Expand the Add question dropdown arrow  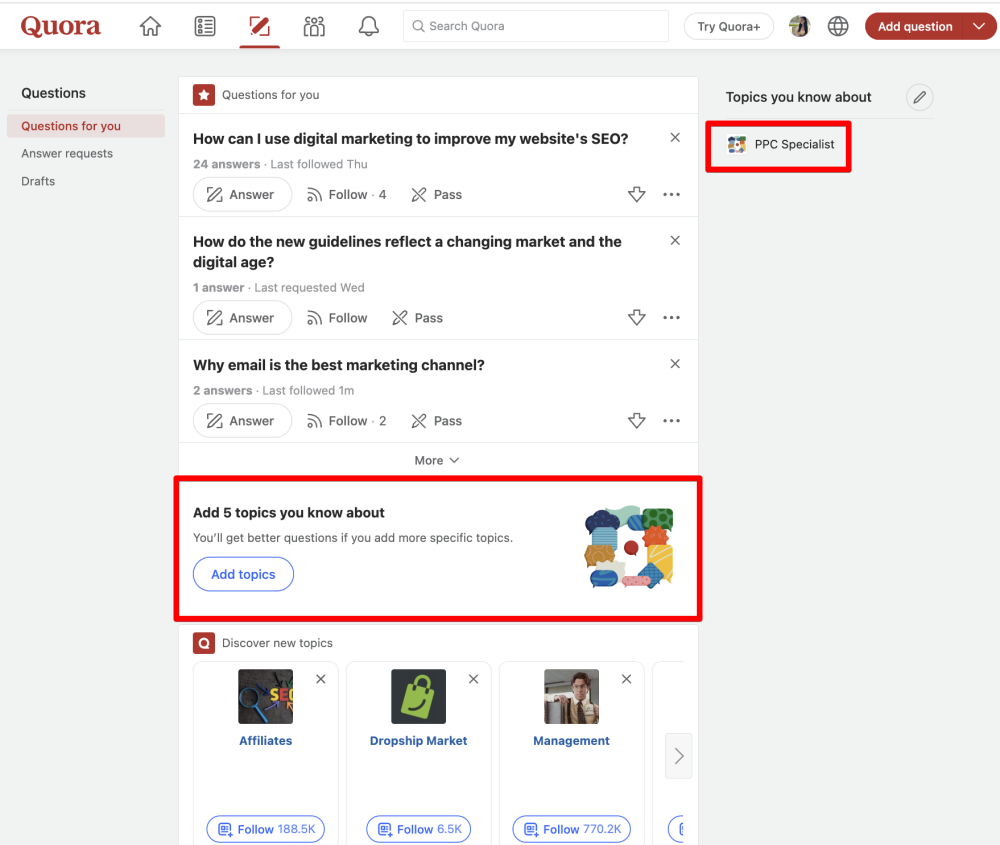point(979,26)
